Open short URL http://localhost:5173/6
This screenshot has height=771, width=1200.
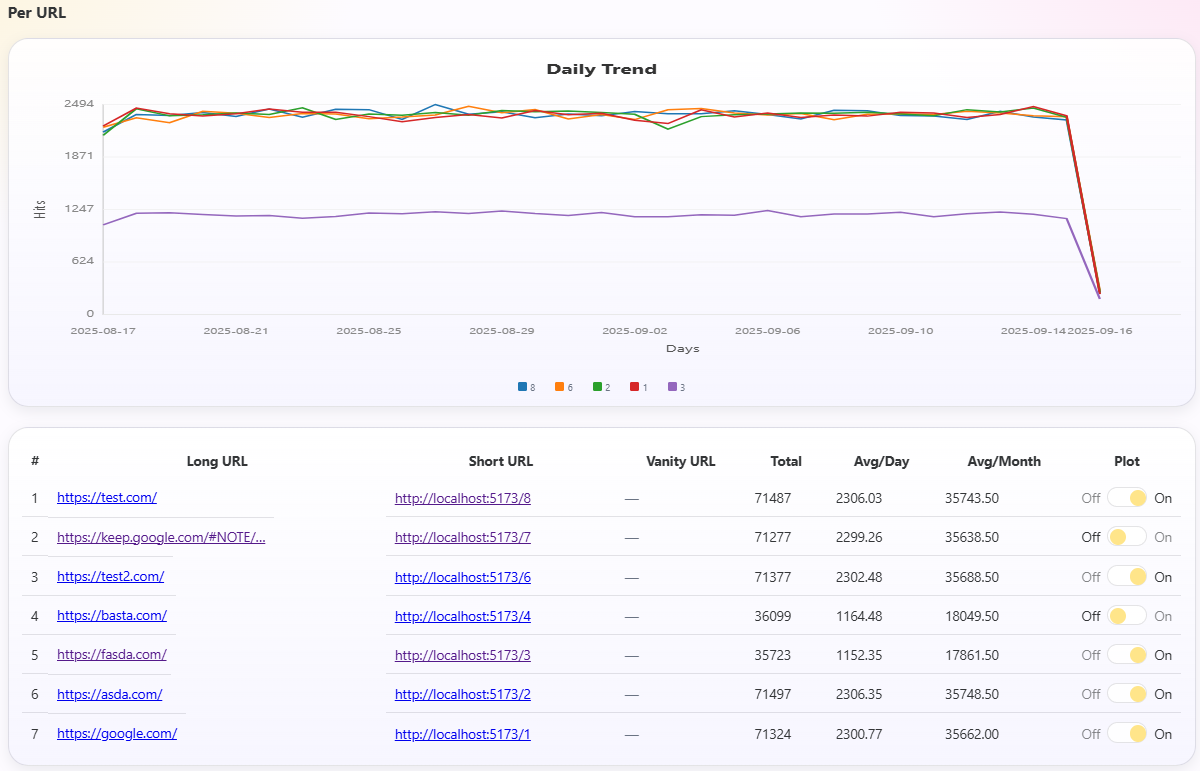pos(463,577)
